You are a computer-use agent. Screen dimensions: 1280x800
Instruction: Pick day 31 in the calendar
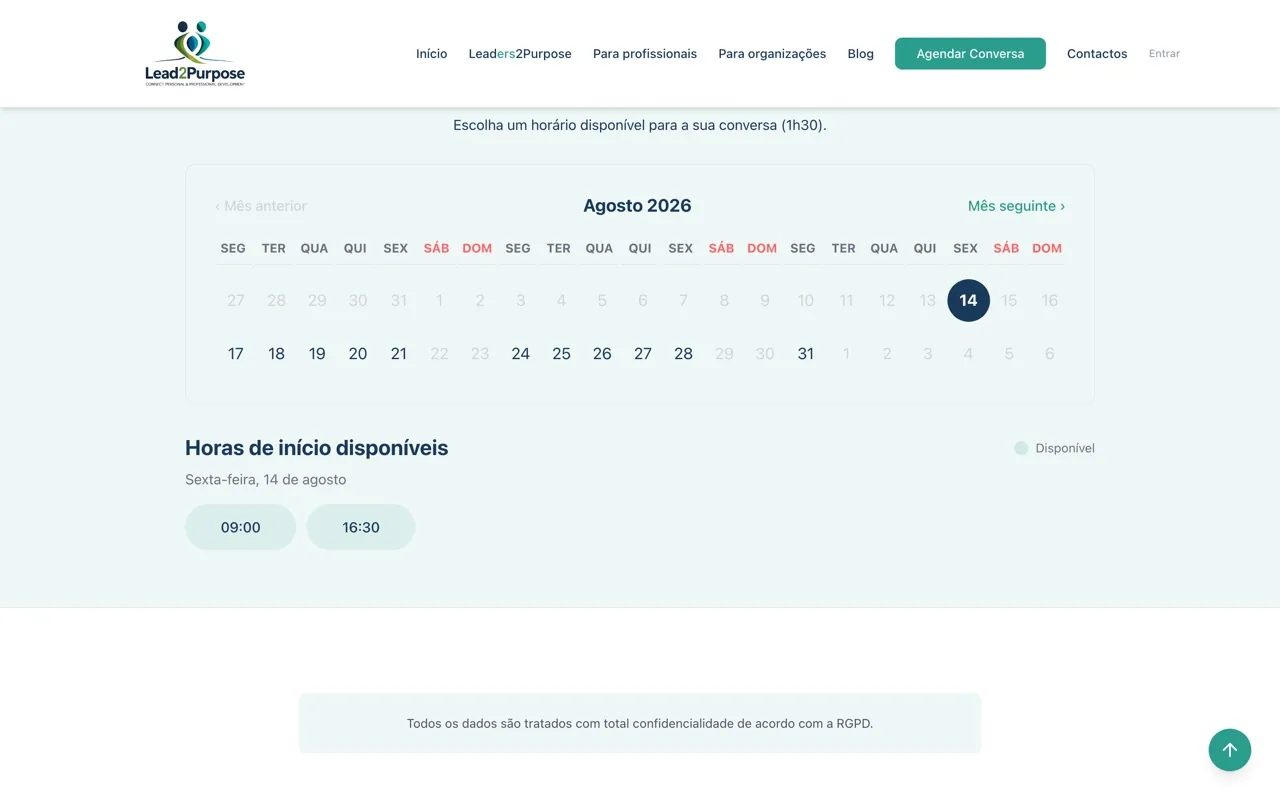[806, 353]
